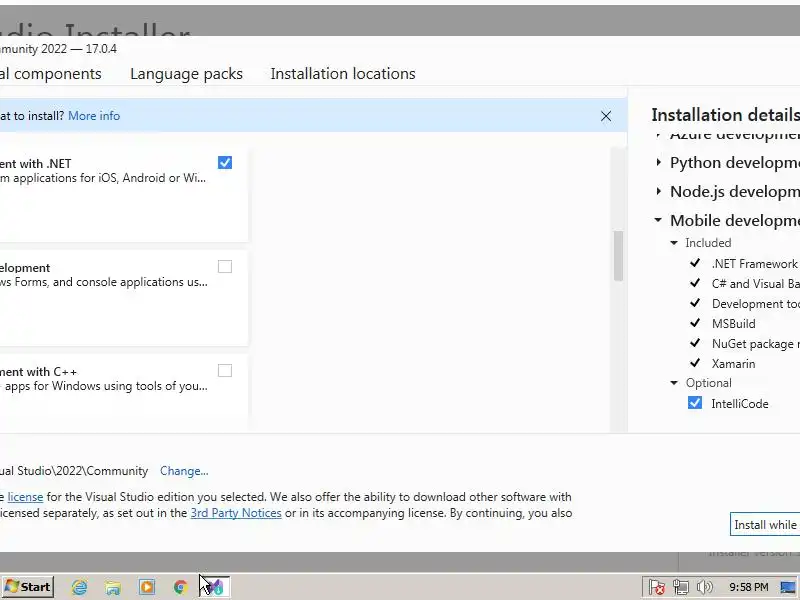Click the Change... location link
800x600 pixels.
tap(184, 471)
